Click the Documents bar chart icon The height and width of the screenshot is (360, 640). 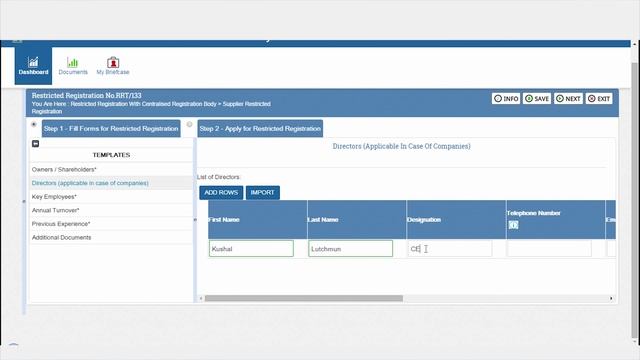pyautogui.click(x=73, y=62)
